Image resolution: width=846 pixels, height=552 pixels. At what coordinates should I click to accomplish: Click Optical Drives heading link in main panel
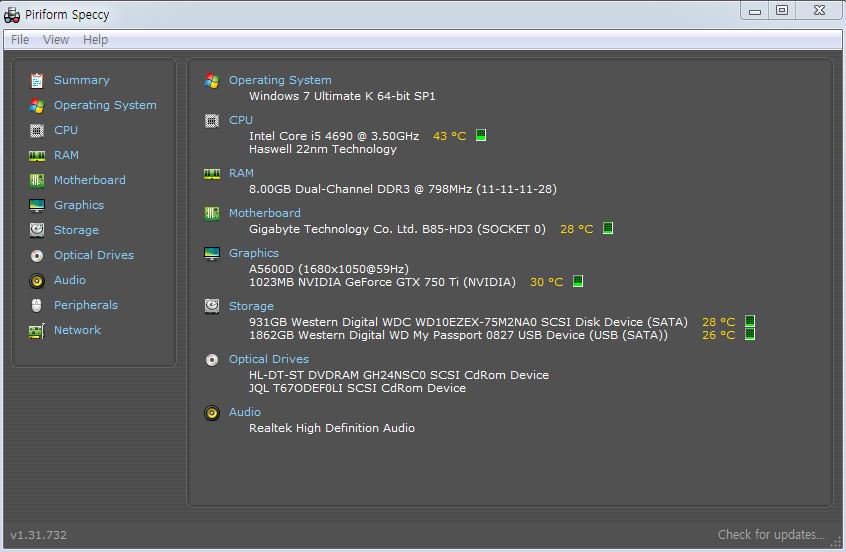pyautogui.click(x=269, y=359)
